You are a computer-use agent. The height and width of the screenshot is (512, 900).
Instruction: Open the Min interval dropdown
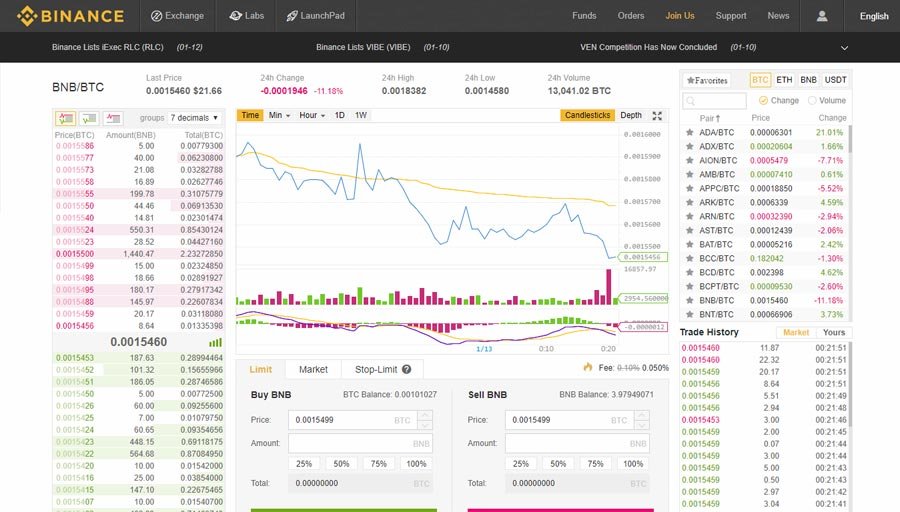(279, 115)
